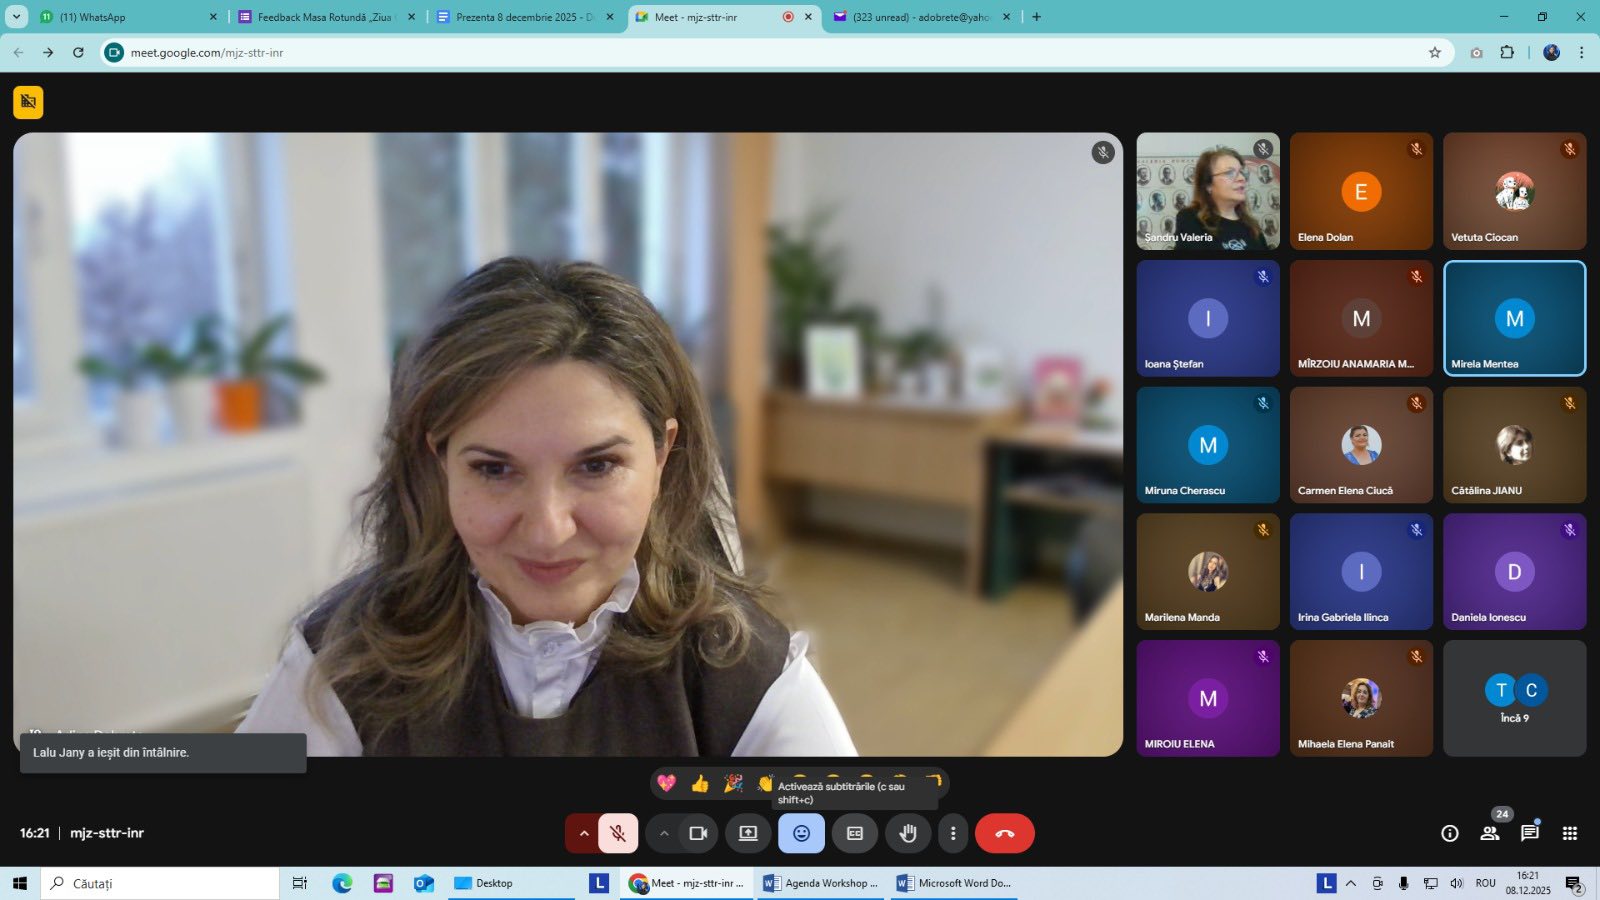1600x900 pixels.
Task: Open Agenda Workshop Word document in taskbar
Action: coord(821,883)
